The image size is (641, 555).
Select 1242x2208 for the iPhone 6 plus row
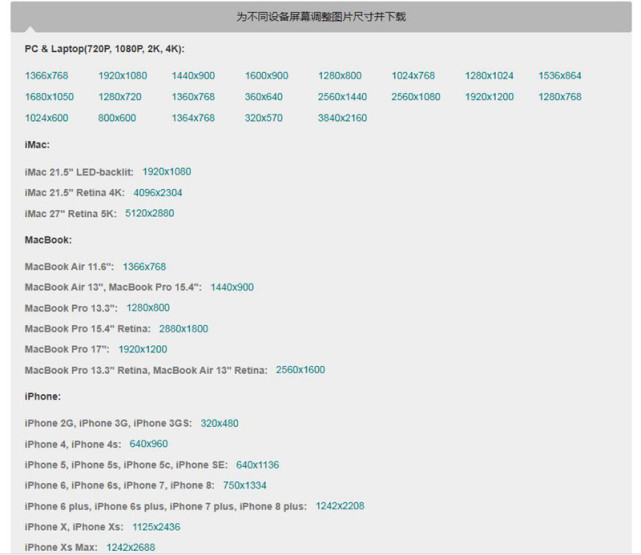[x=340, y=506]
